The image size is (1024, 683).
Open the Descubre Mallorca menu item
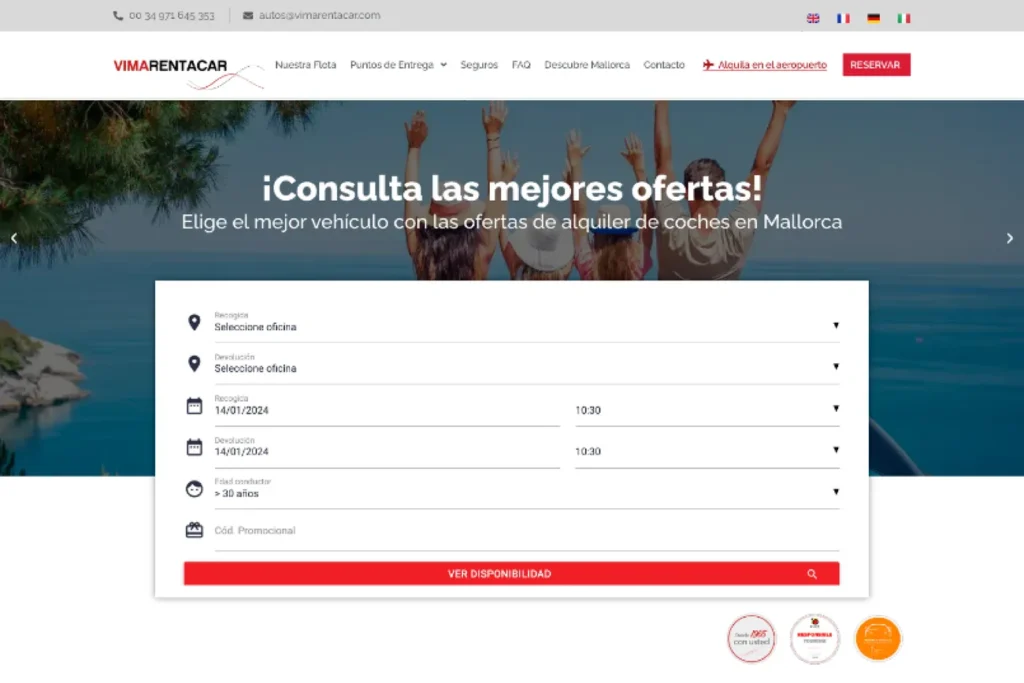click(x=587, y=65)
